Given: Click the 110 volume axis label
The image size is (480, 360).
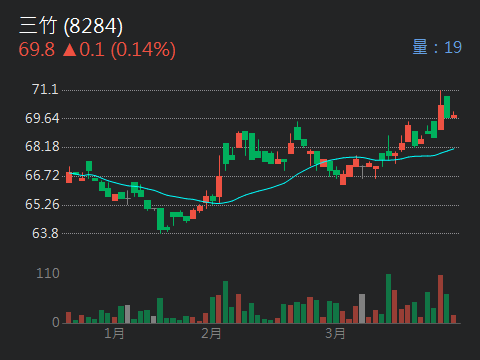Looking at the screenshot, I should [x=48, y=273].
